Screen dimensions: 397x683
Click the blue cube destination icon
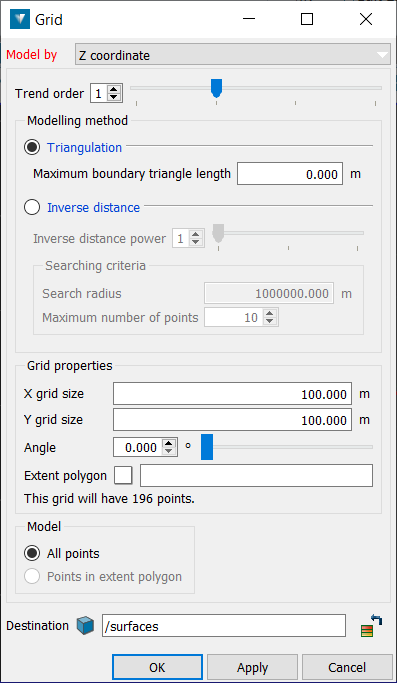coord(85,626)
